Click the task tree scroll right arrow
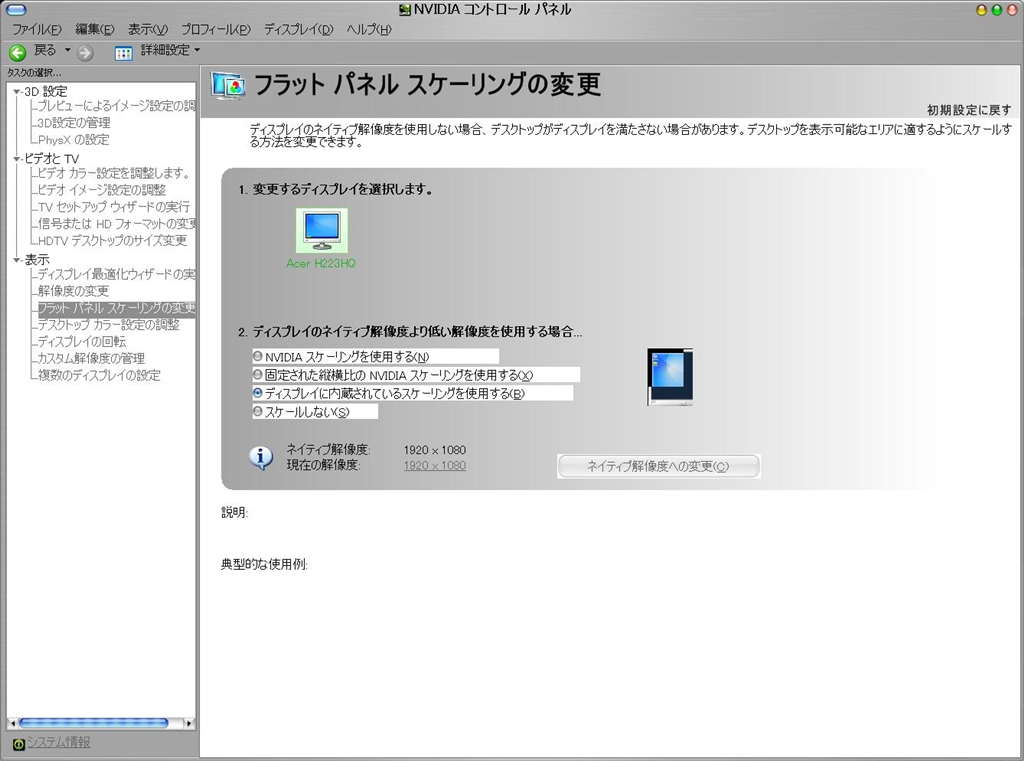 pos(189,723)
